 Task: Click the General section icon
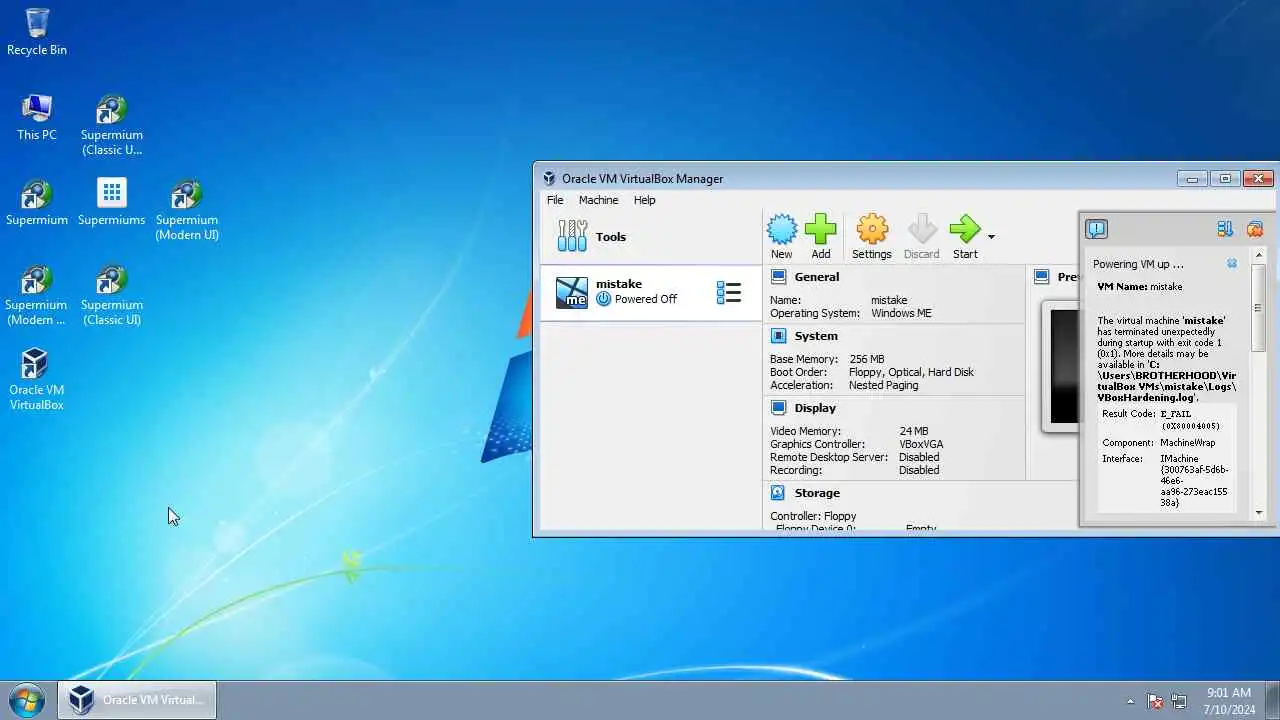point(779,277)
